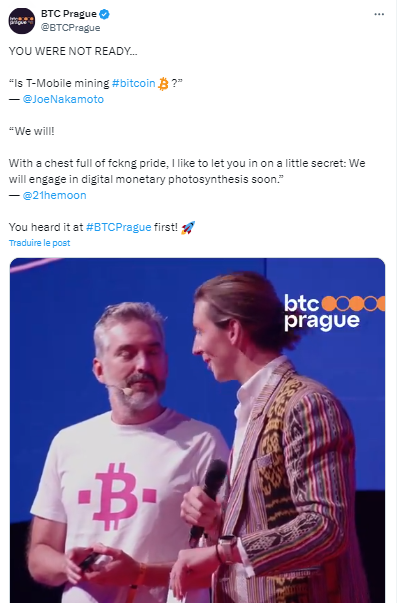Image resolution: width=400 pixels, height=603 pixels.
Task: Click Traduire le post
Action: coord(39,243)
